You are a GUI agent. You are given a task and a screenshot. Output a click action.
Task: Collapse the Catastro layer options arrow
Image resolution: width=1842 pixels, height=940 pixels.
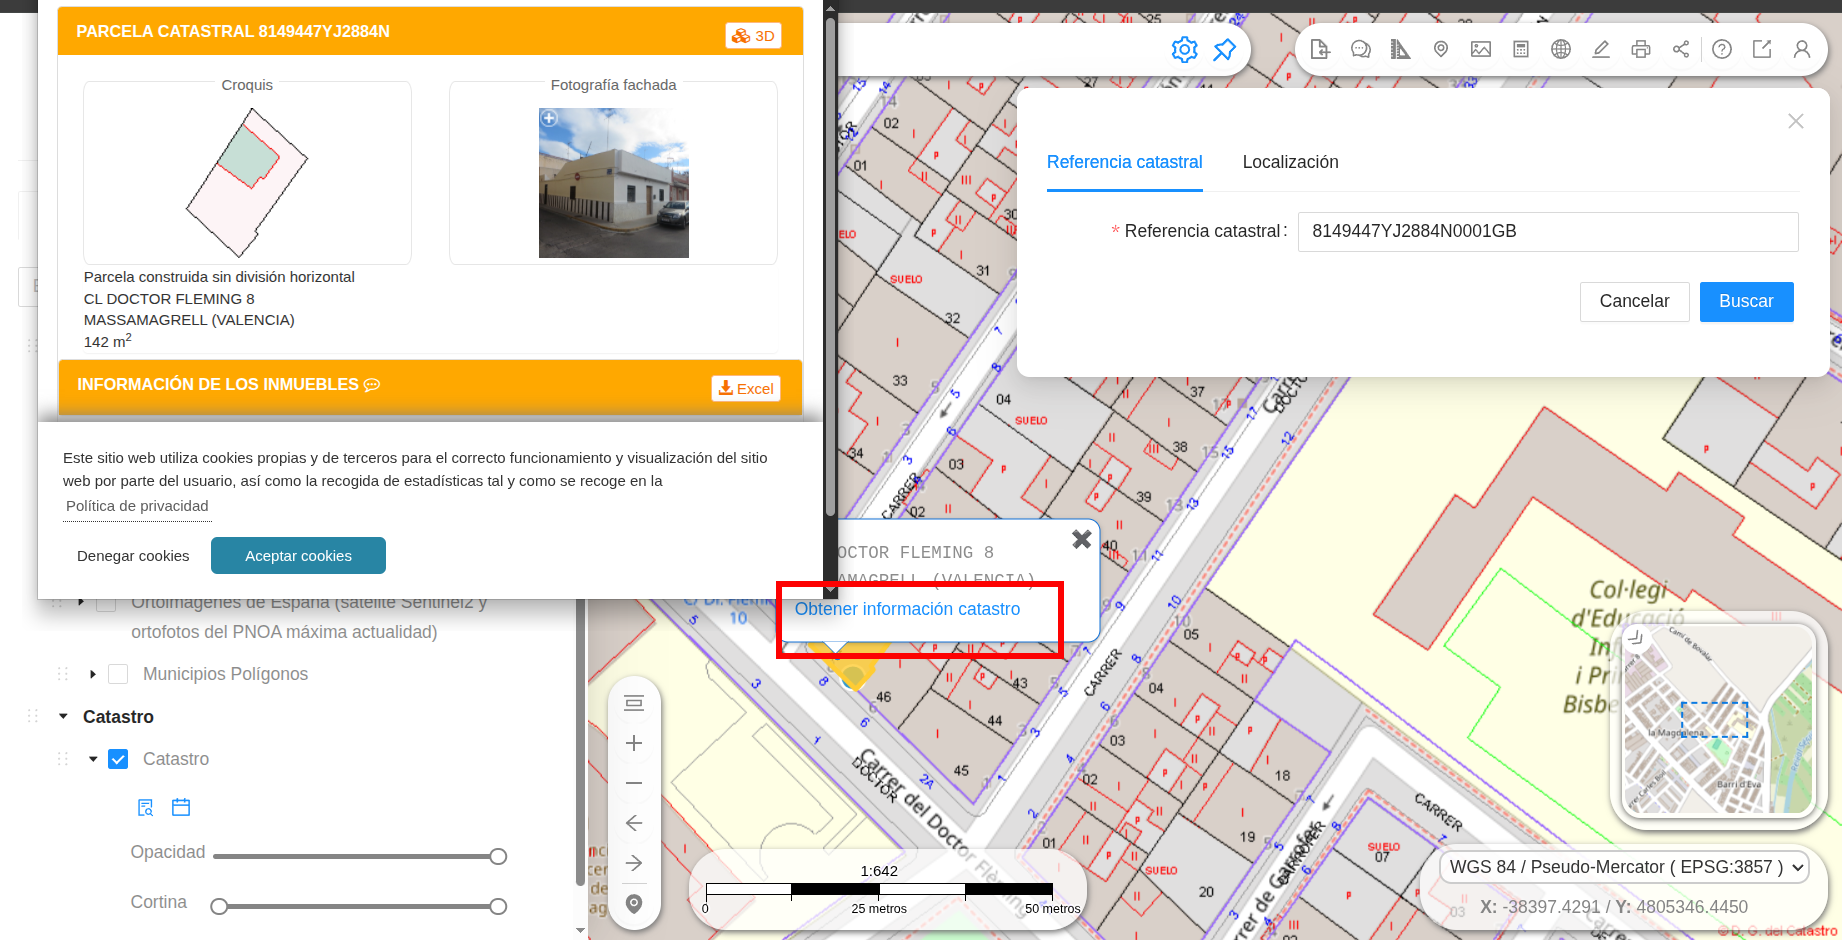click(x=93, y=759)
